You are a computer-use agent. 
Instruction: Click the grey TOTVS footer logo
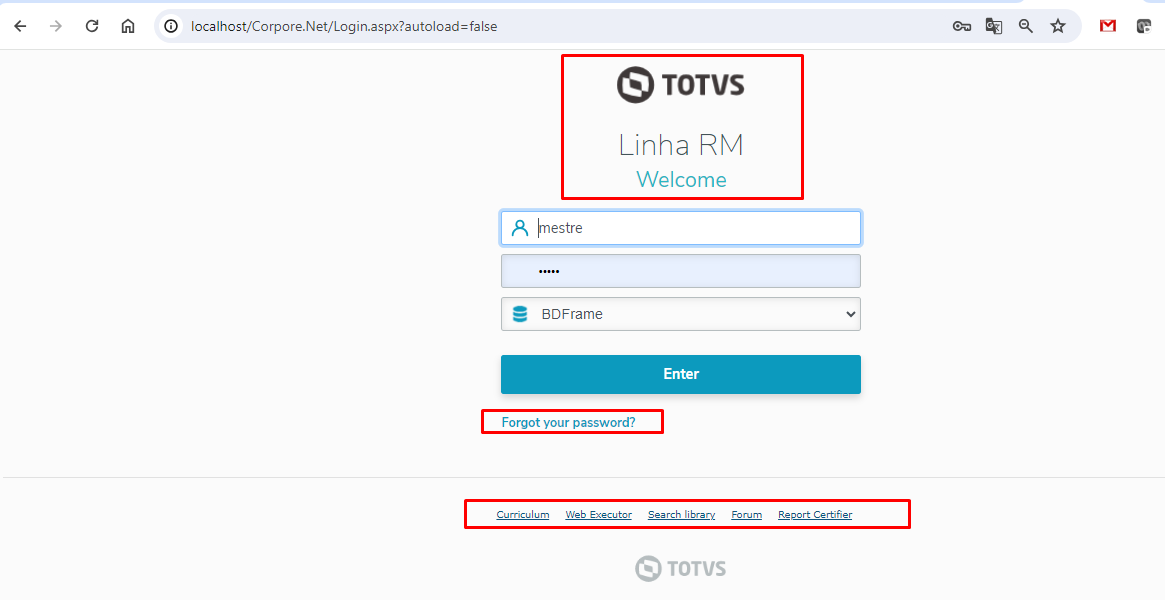click(x=681, y=569)
